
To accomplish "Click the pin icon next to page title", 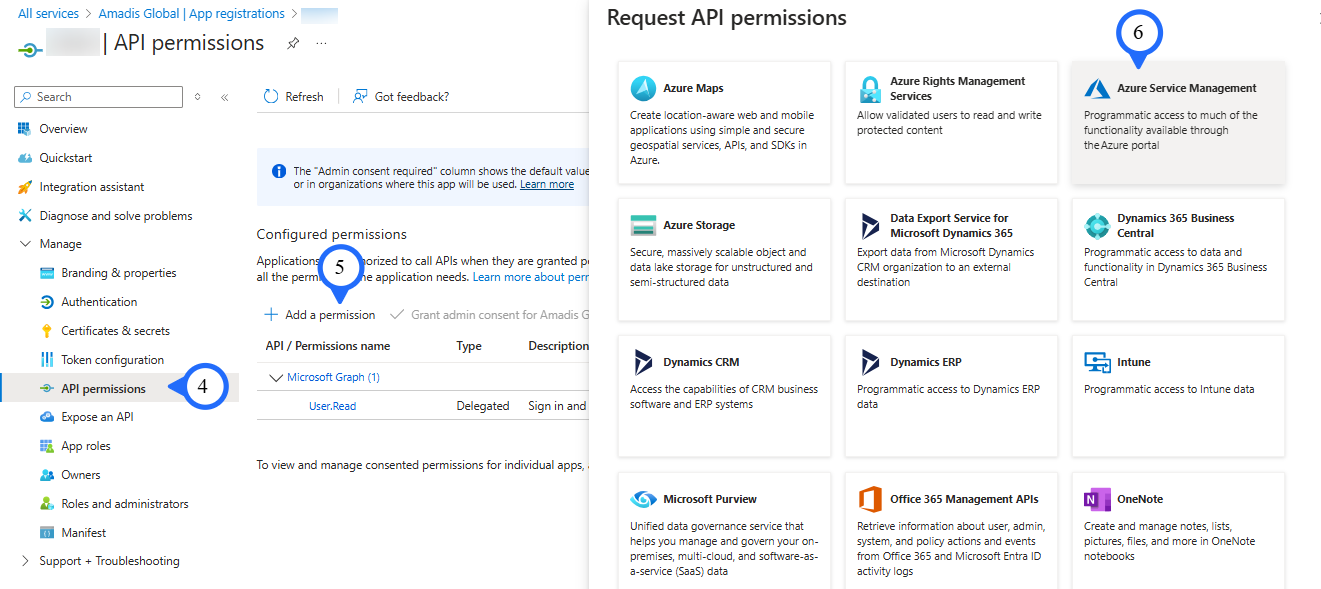I will (x=293, y=43).
